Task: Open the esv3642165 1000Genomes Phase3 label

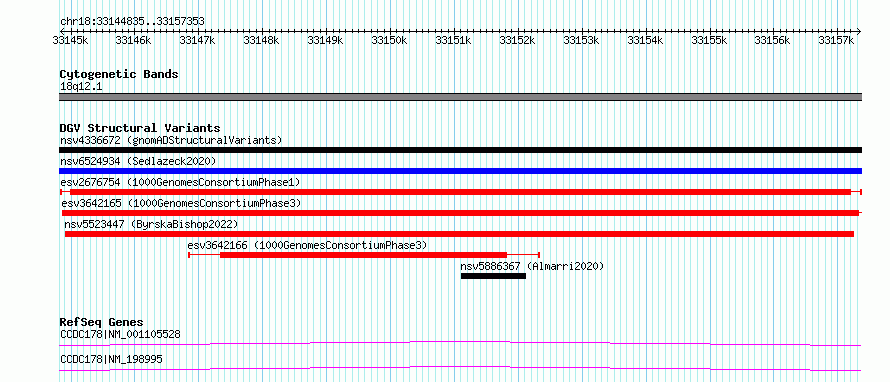Action: click(x=181, y=203)
